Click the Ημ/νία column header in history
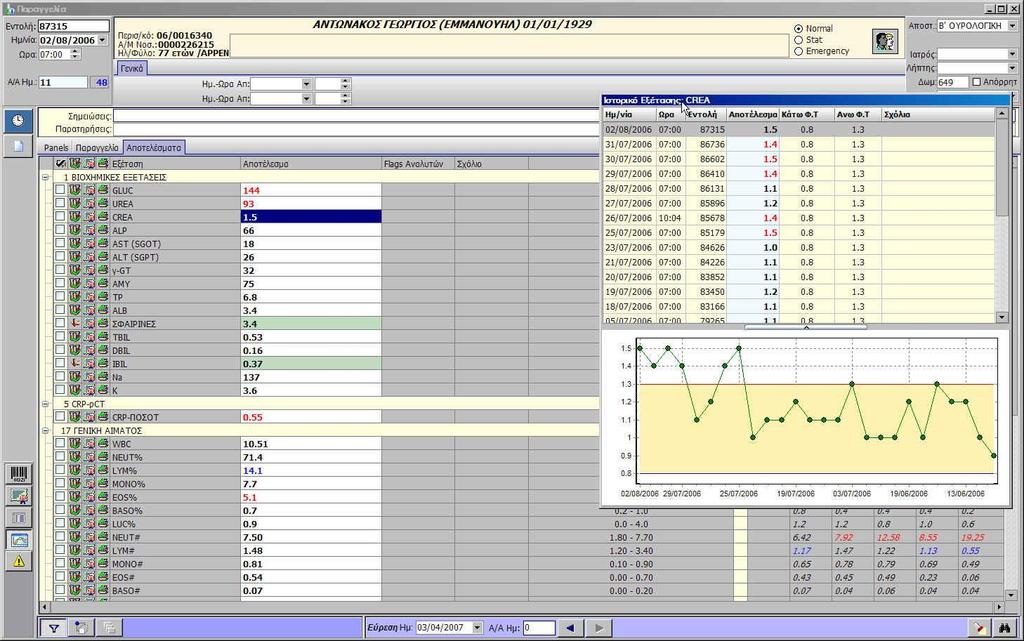 click(629, 114)
